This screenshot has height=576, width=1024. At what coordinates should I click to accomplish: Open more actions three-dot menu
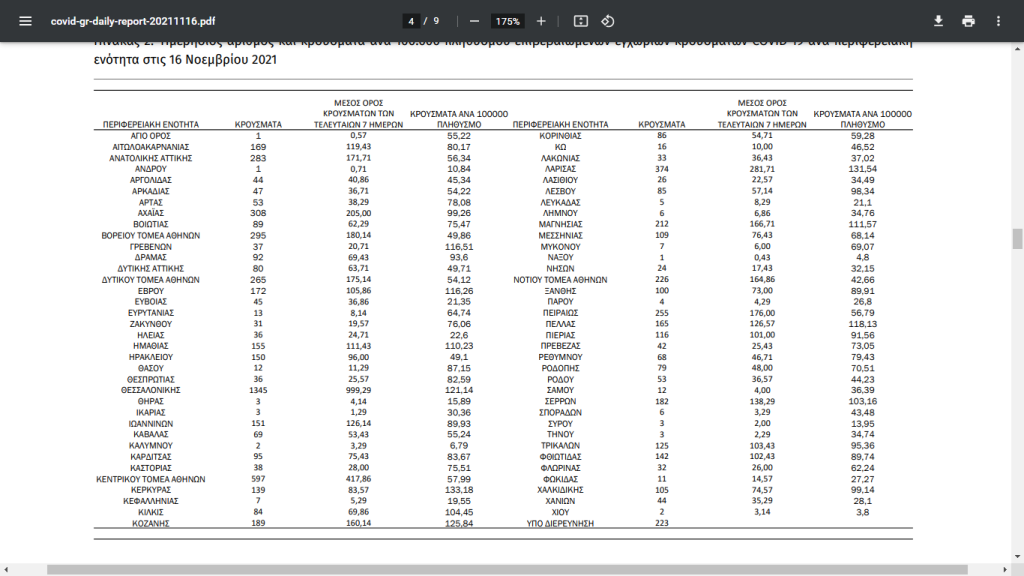click(x=998, y=21)
